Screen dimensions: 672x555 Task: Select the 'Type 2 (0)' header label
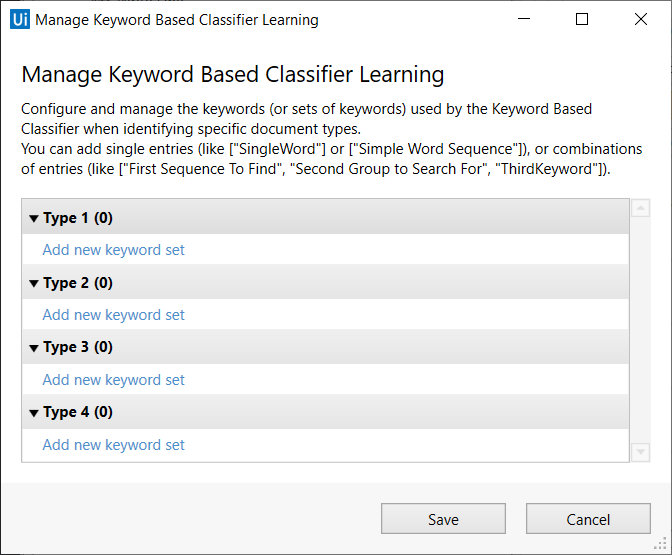tap(78, 283)
